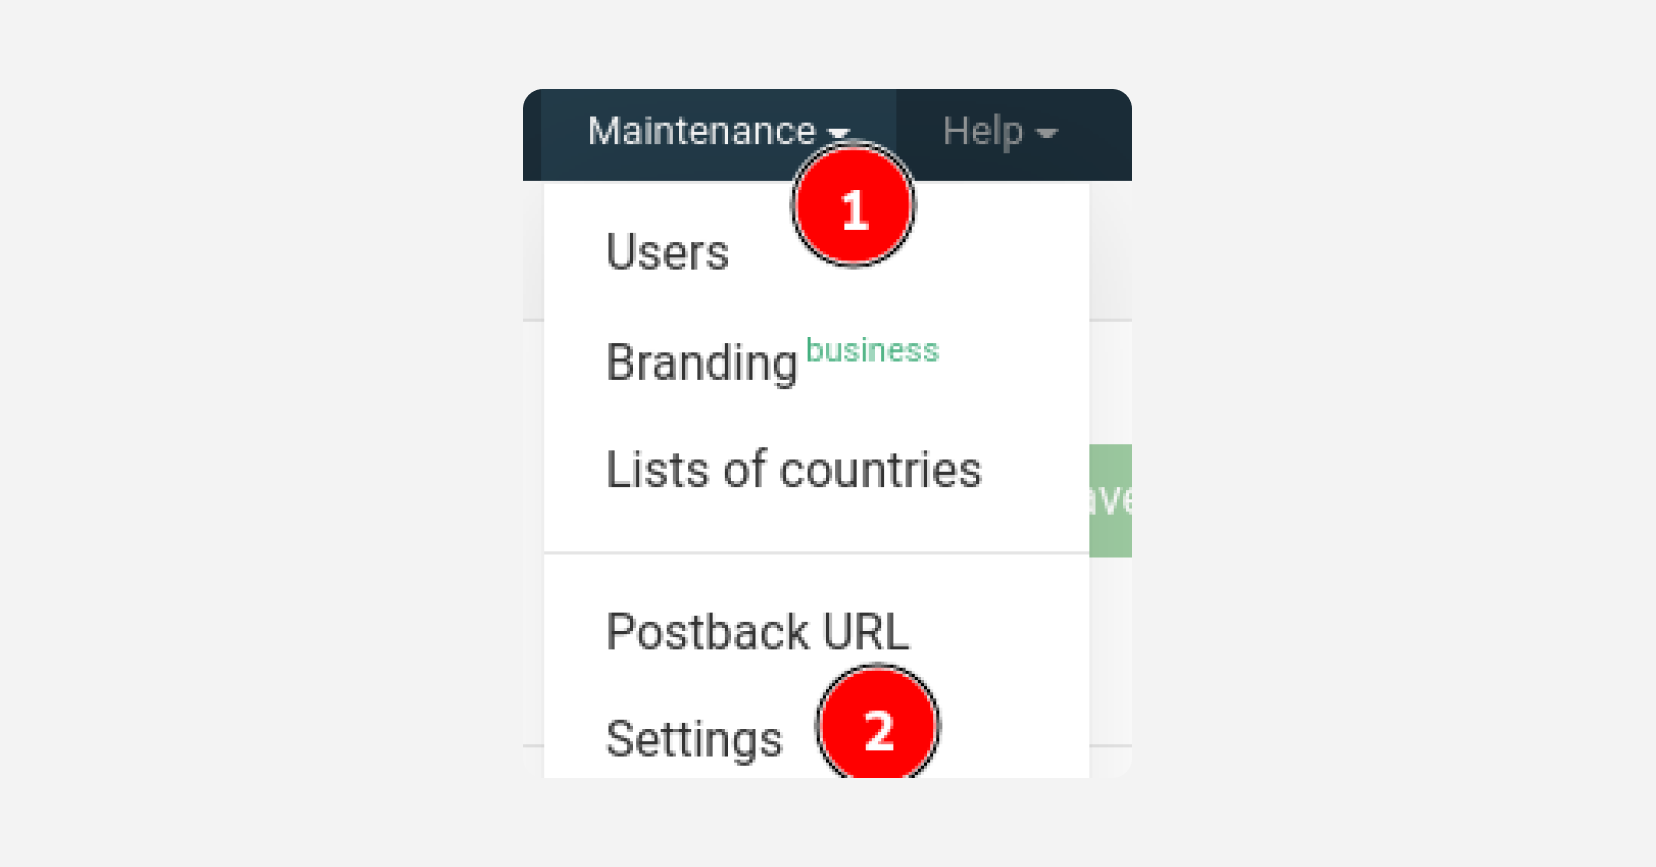Click the partially hidden green Save button
Viewport: 1656px width, 867px height.
[x=1110, y=500]
